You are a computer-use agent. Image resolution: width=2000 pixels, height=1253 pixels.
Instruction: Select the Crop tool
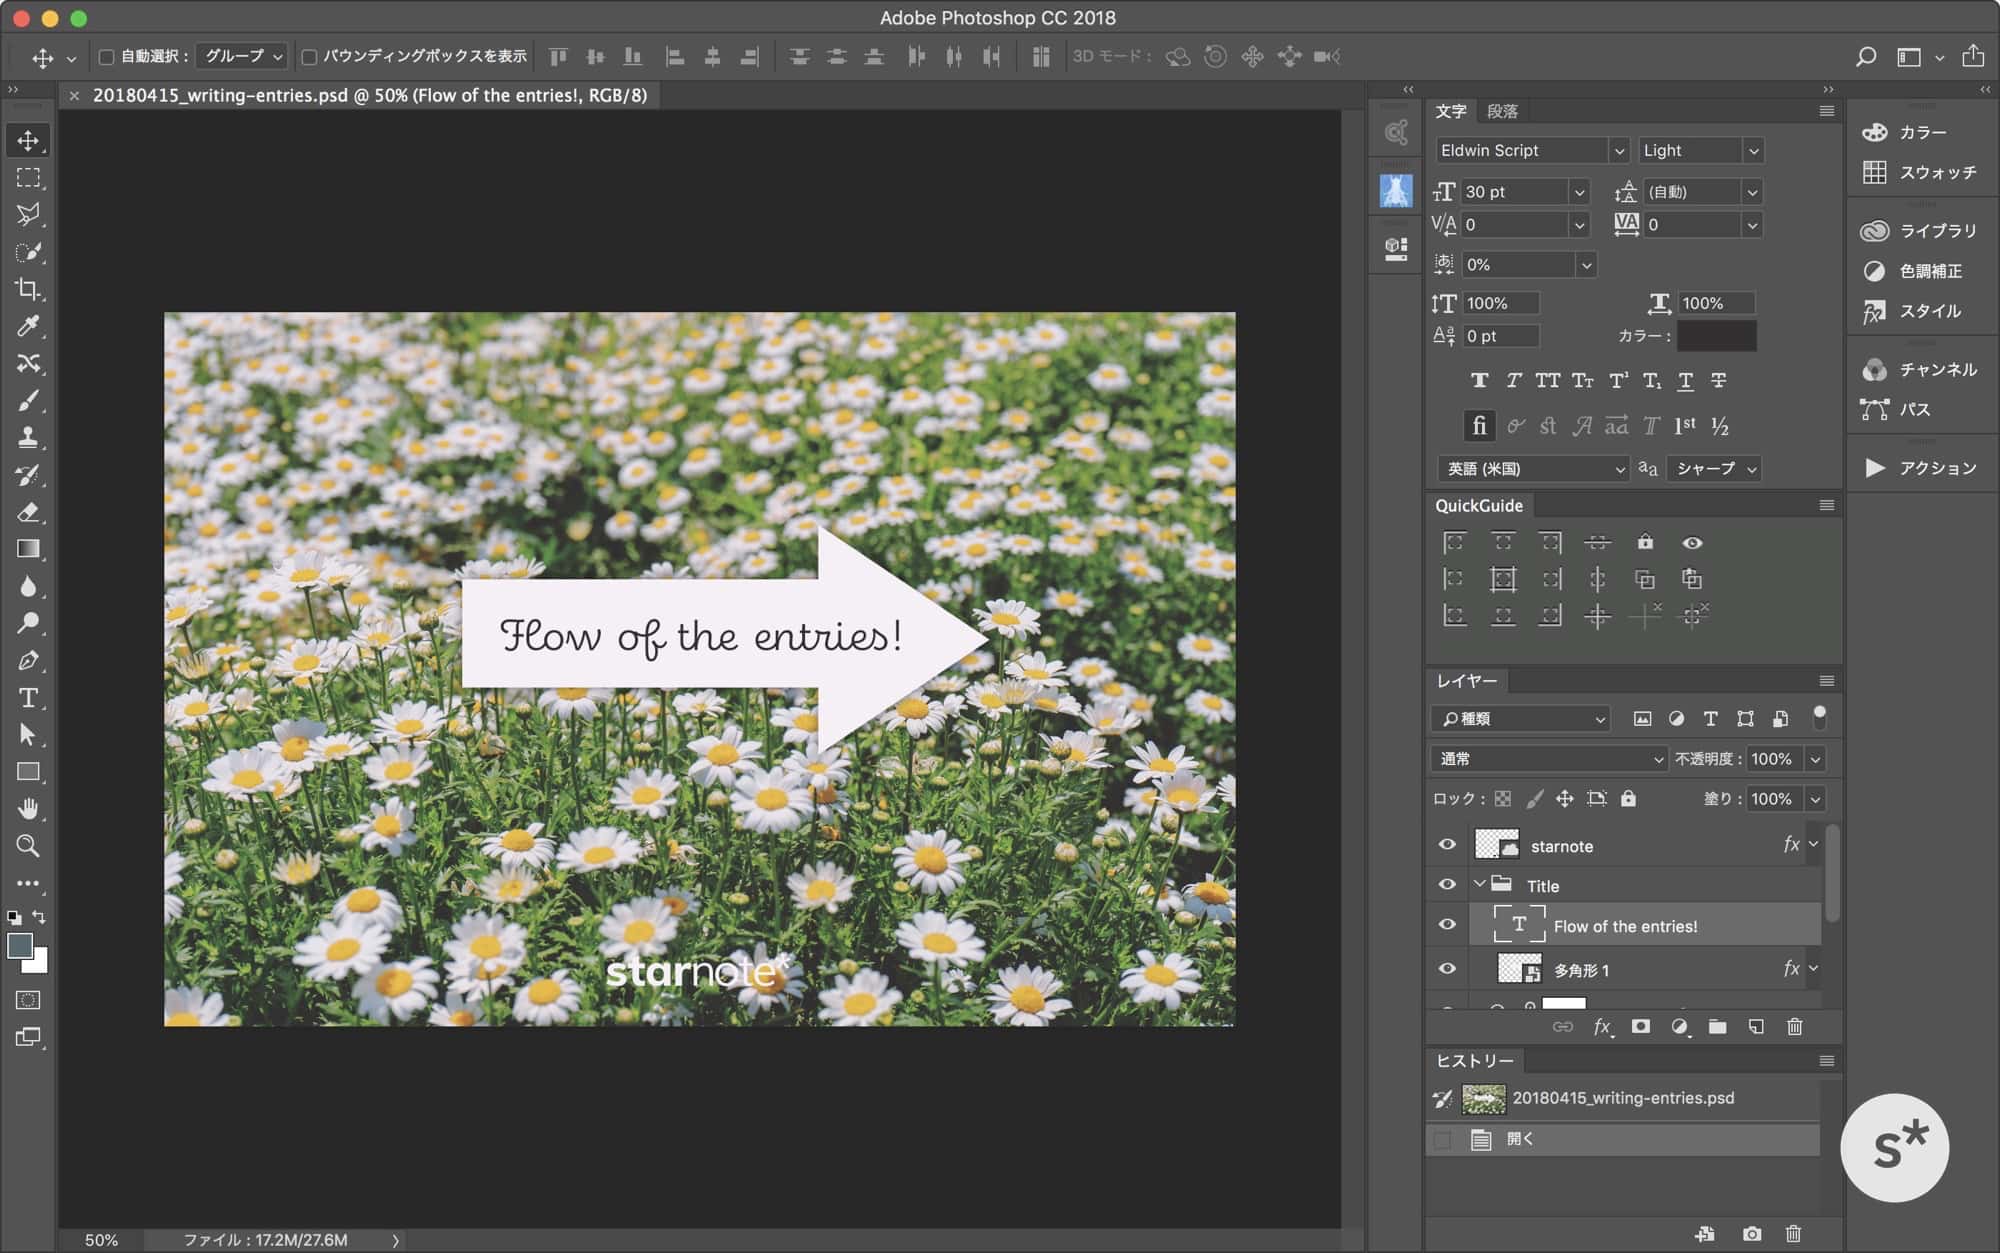[28, 289]
